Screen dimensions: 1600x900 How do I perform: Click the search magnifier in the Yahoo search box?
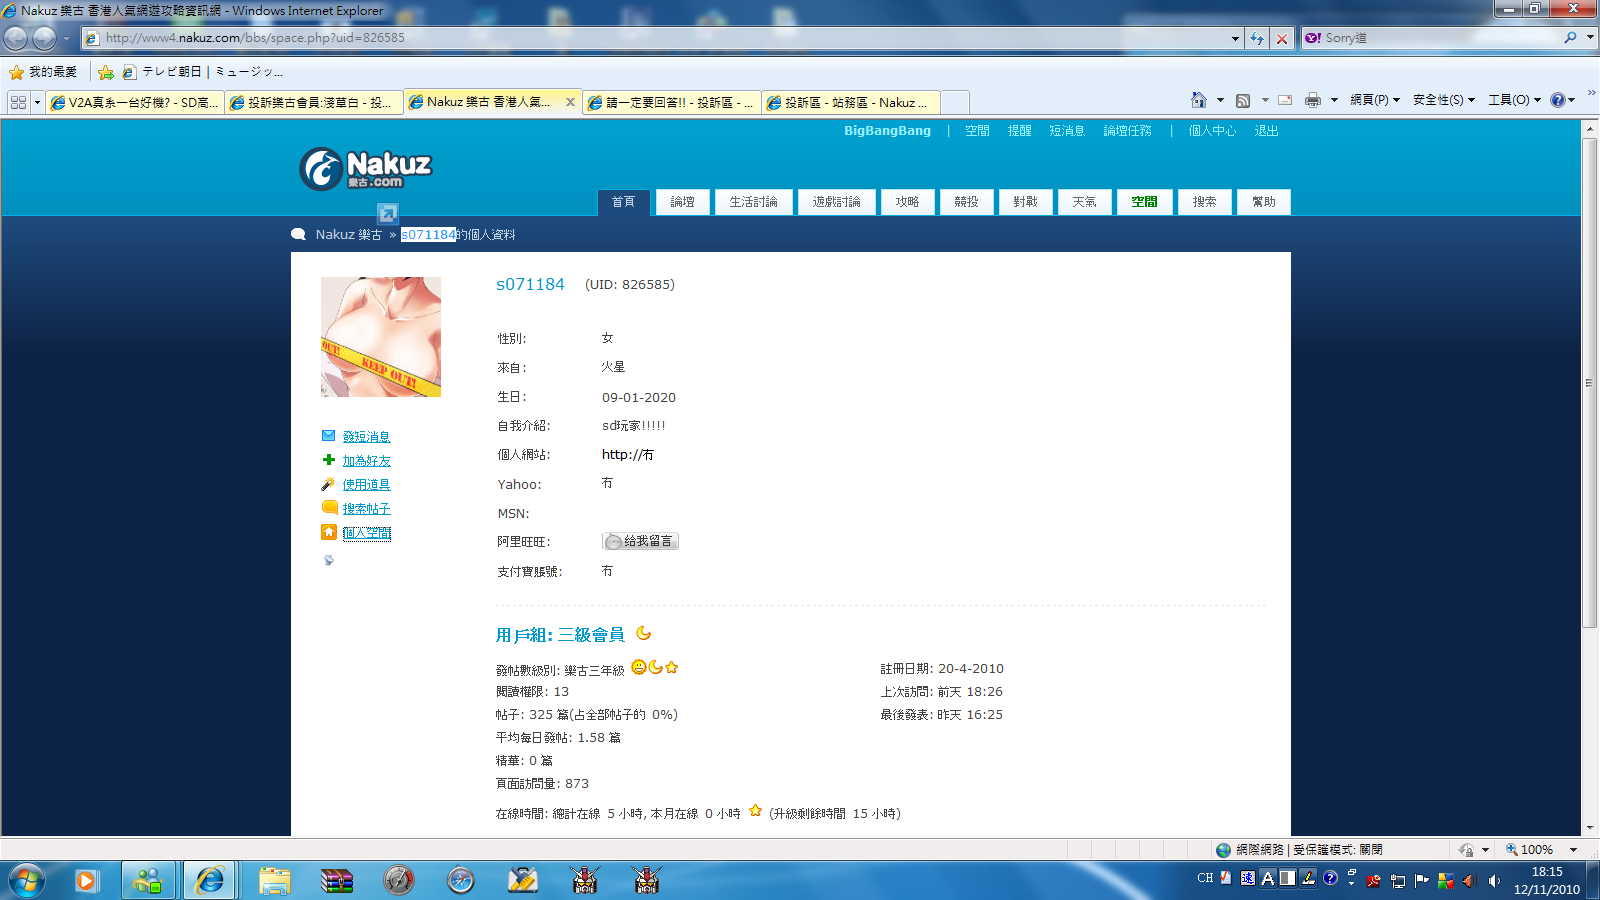[1571, 38]
